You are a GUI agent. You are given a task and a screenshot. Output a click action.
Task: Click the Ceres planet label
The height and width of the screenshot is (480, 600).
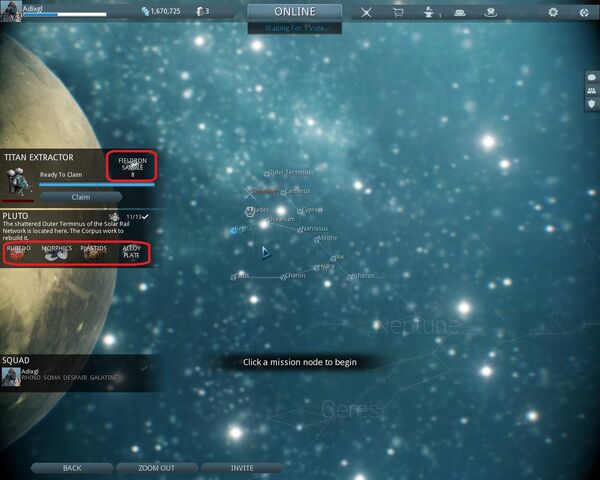click(352, 410)
